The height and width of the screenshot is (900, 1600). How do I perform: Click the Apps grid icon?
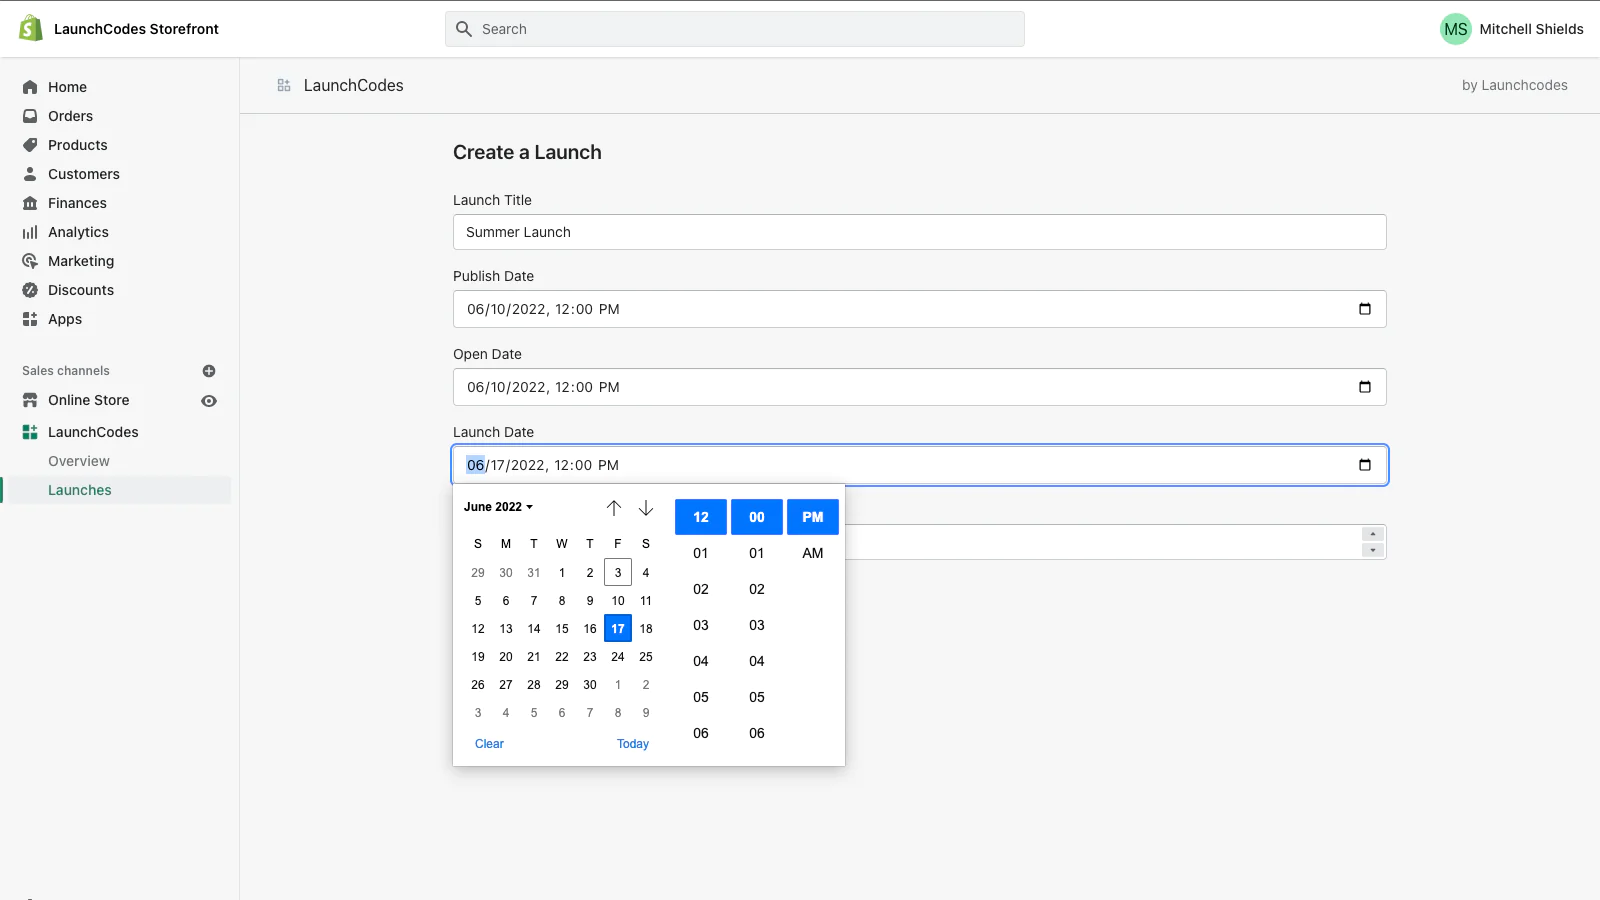click(x=30, y=319)
